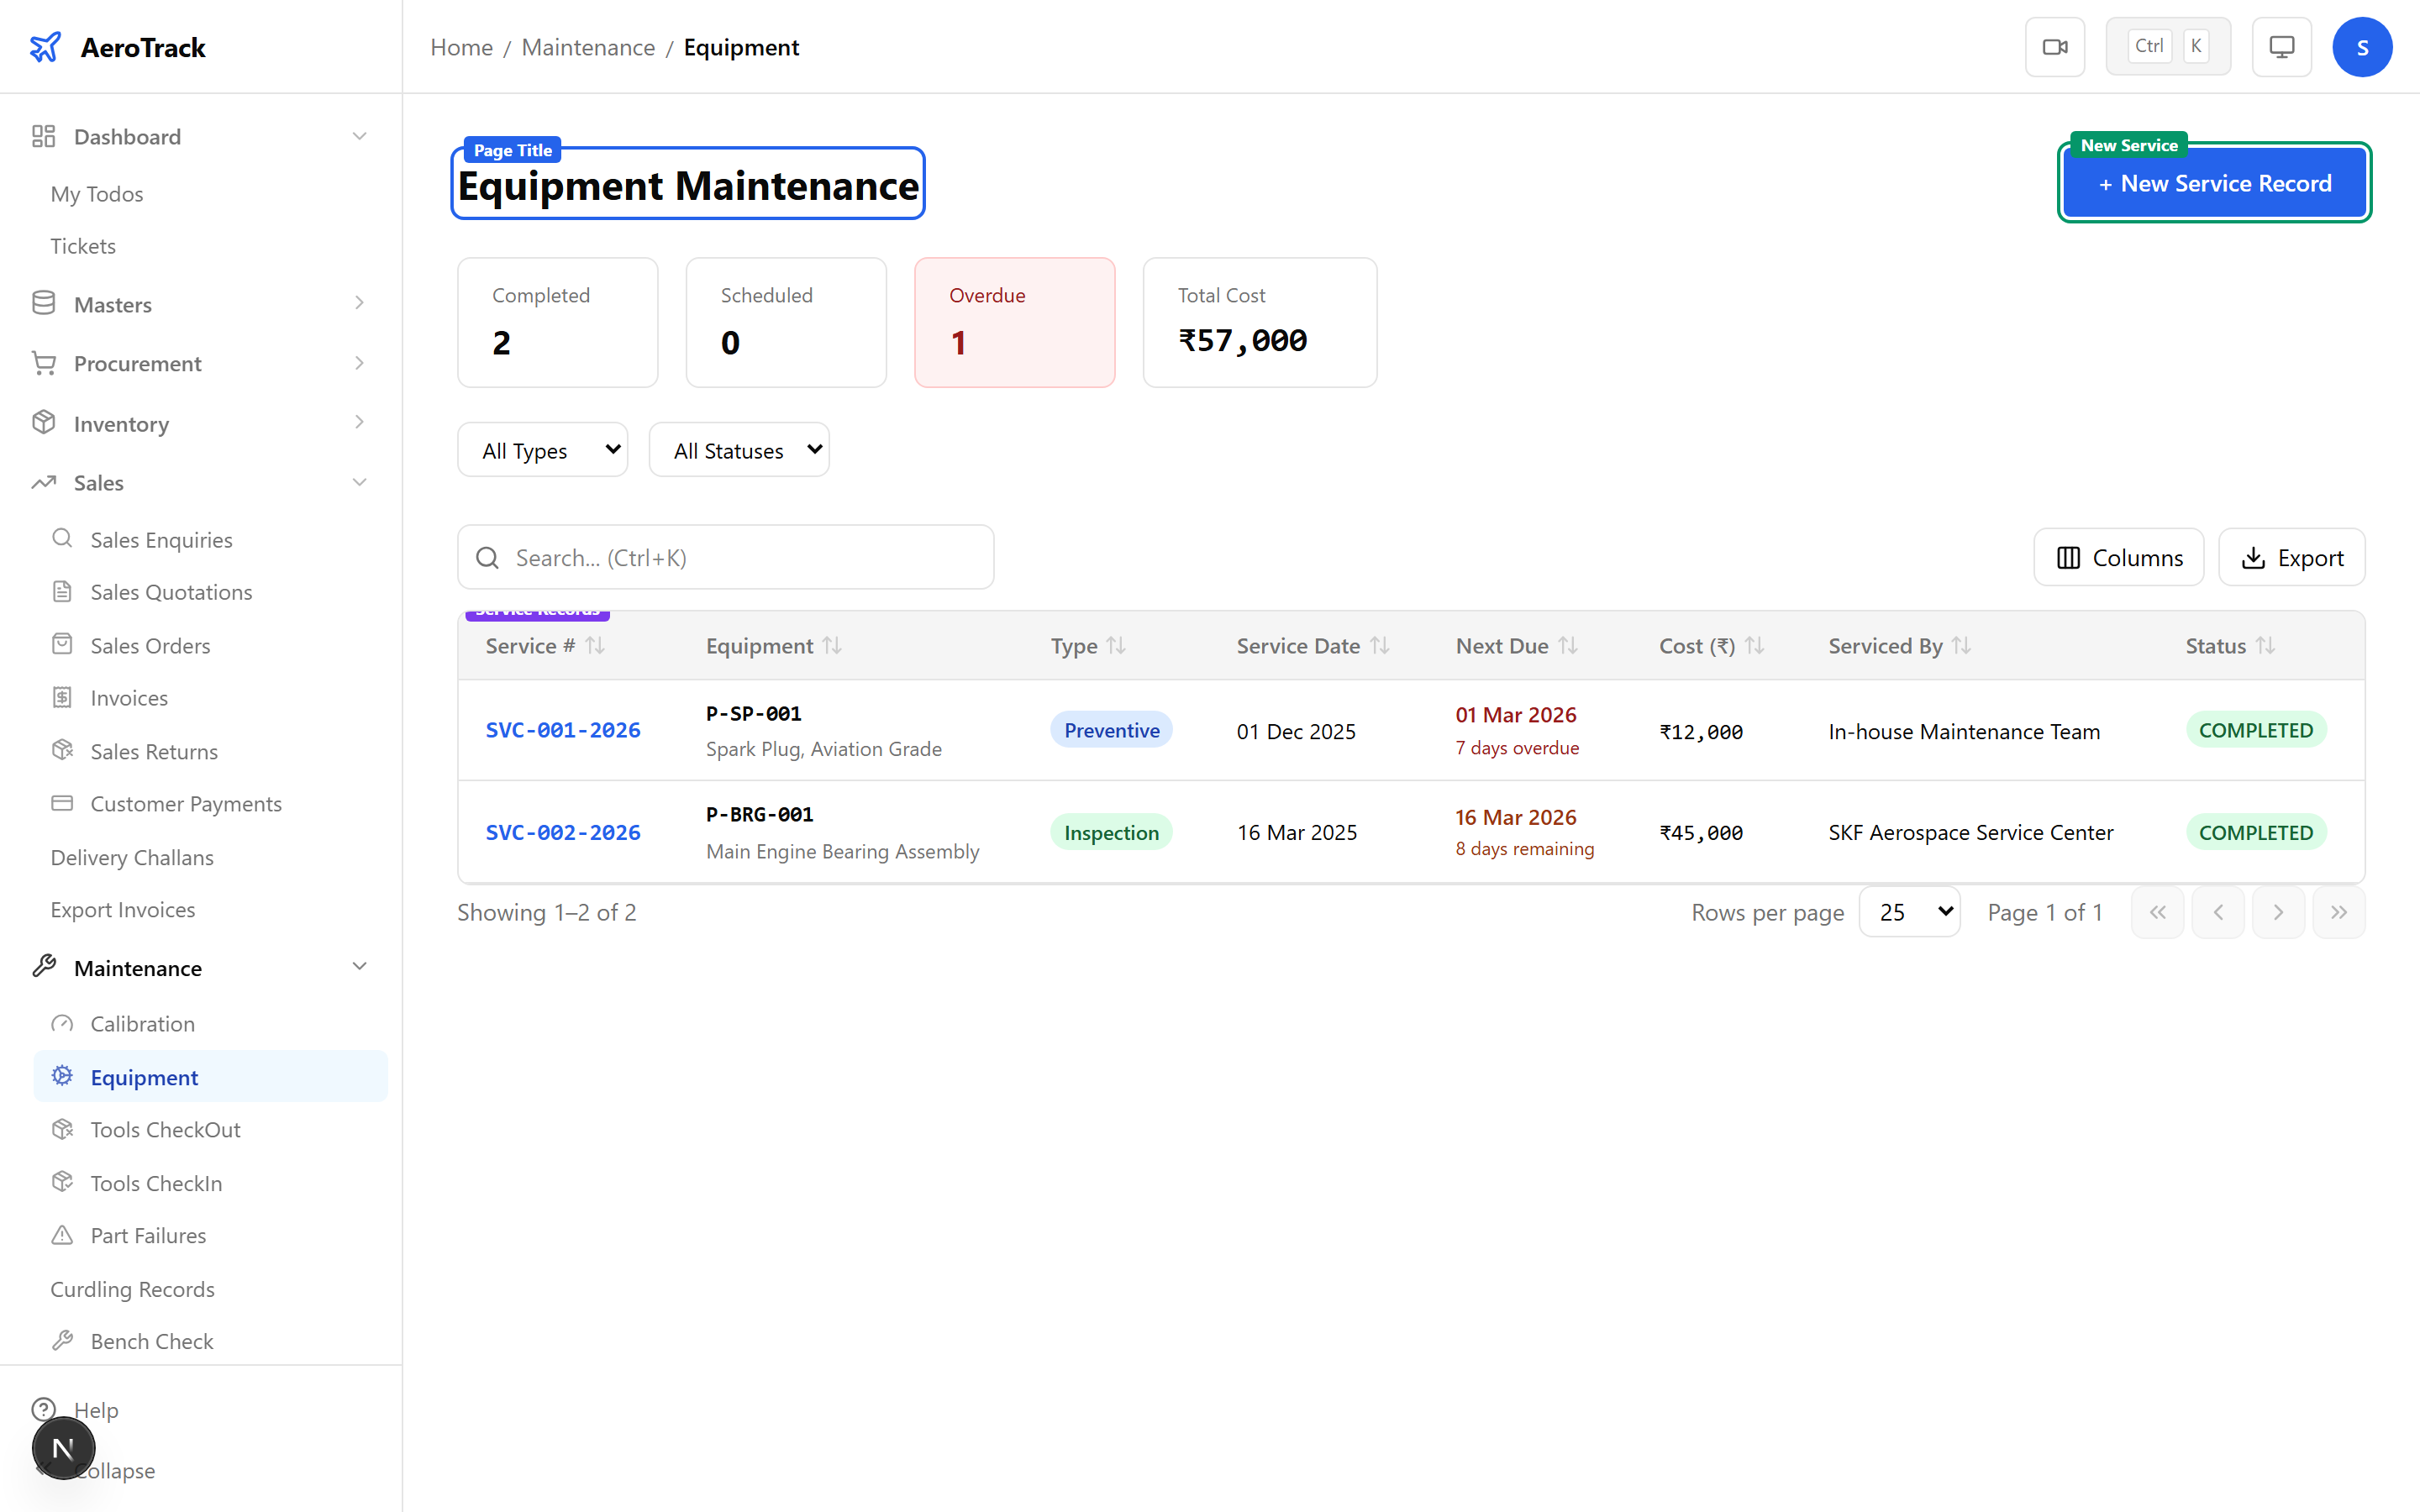
Task: Open service record SVC-001-2026 link
Action: (563, 730)
